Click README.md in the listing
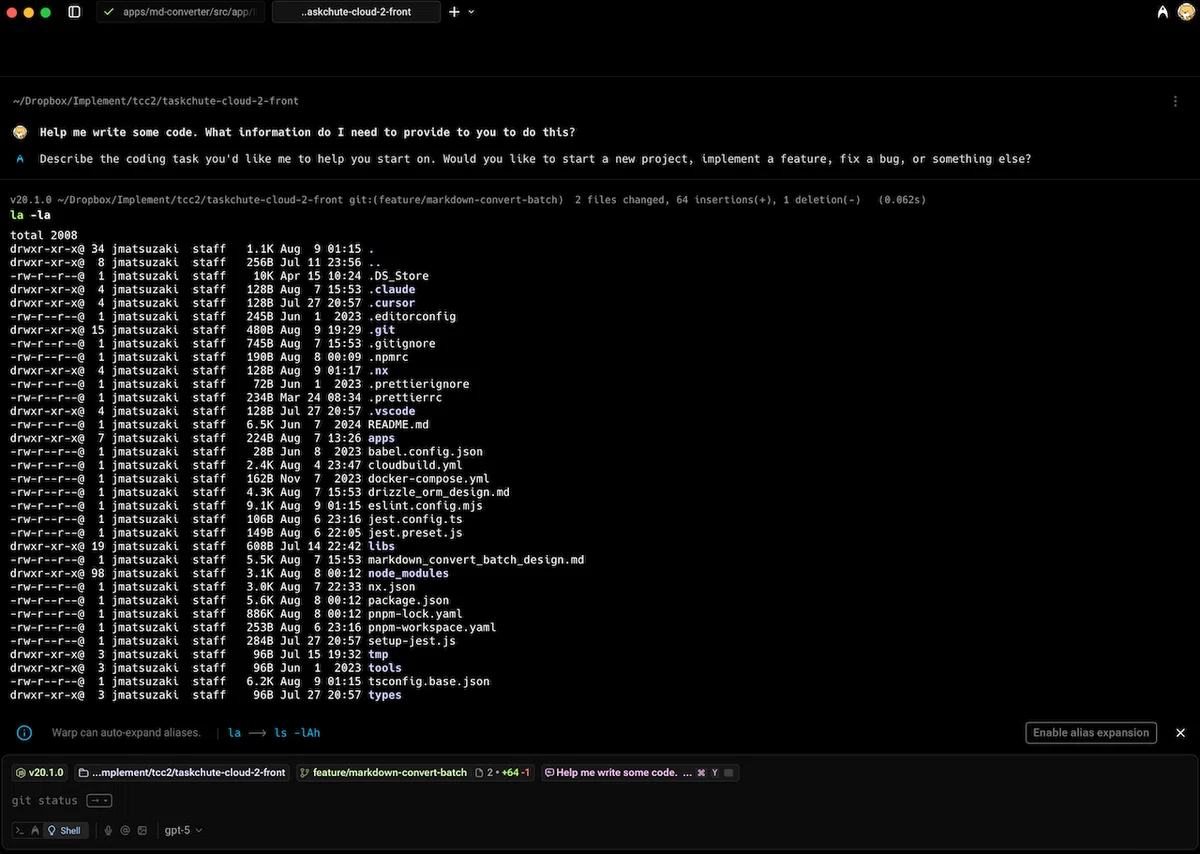Image resolution: width=1200 pixels, height=854 pixels. click(x=398, y=425)
